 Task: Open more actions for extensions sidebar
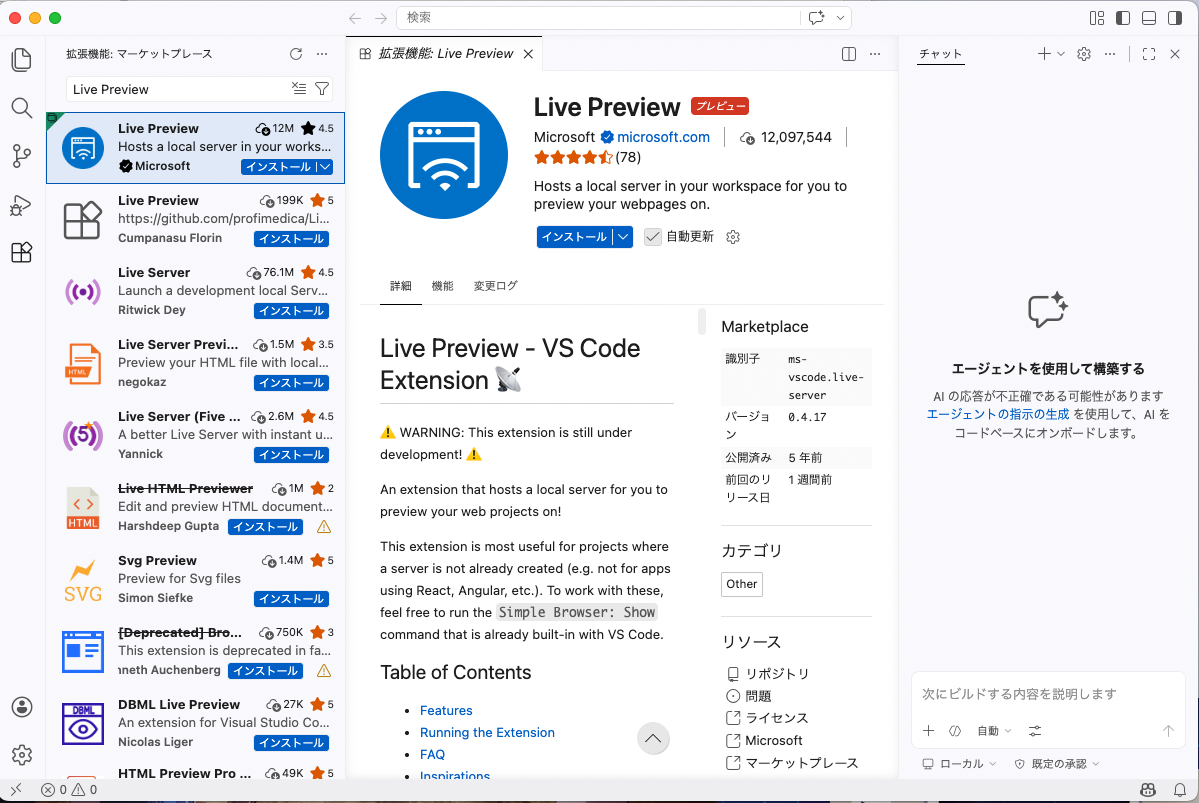(x=322, y=54)
